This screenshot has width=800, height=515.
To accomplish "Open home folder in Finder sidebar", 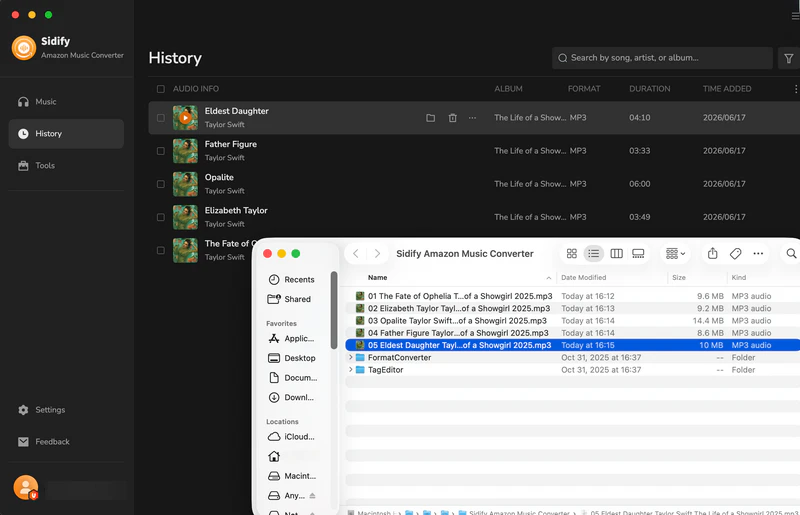I will point(274,456).
